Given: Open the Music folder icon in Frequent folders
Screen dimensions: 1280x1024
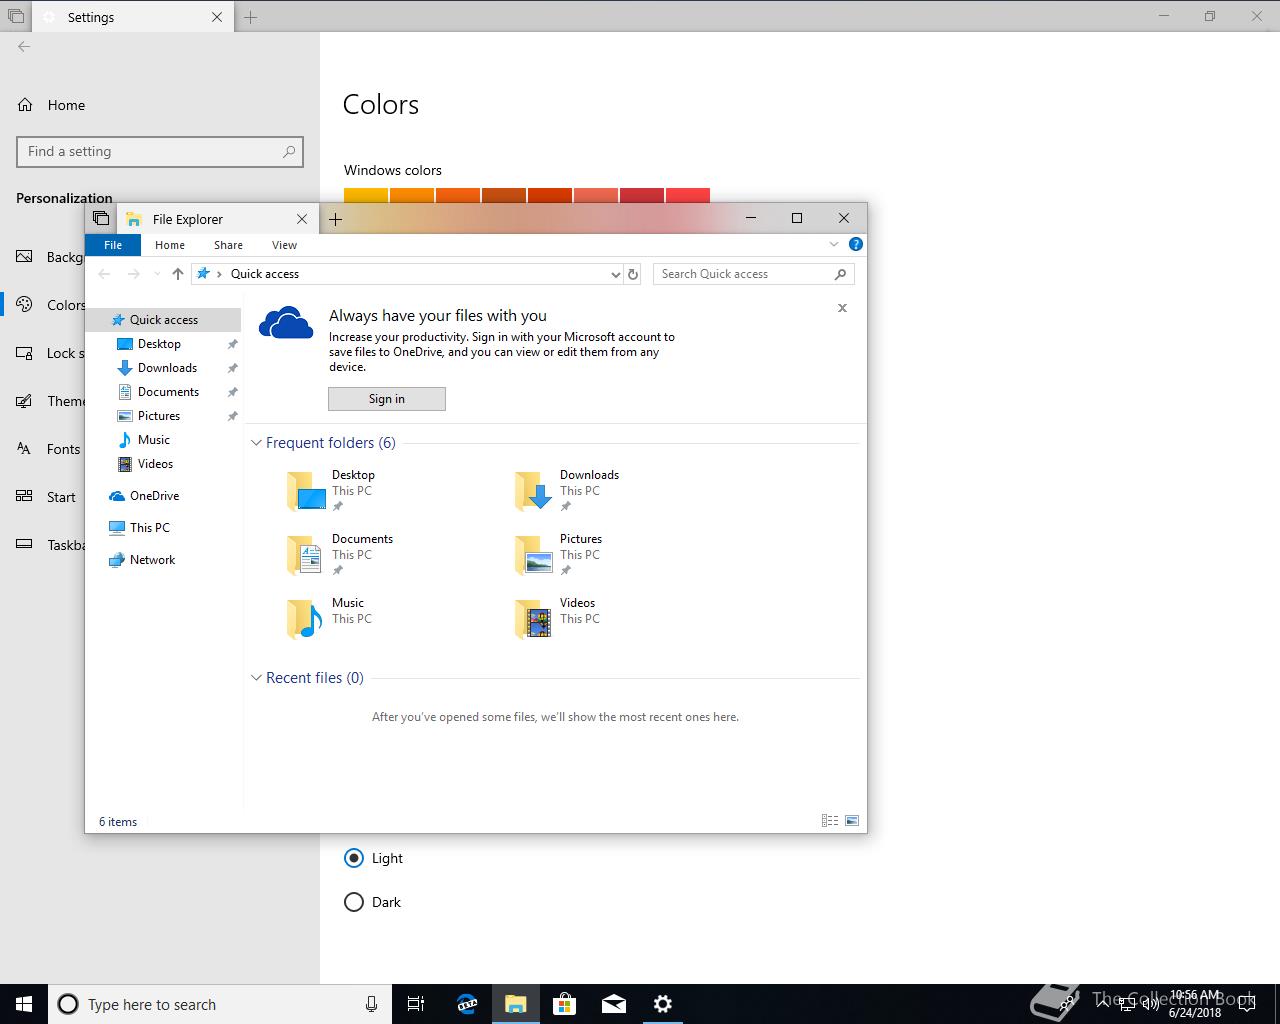Looking at the screenshot, I should 306,620.
